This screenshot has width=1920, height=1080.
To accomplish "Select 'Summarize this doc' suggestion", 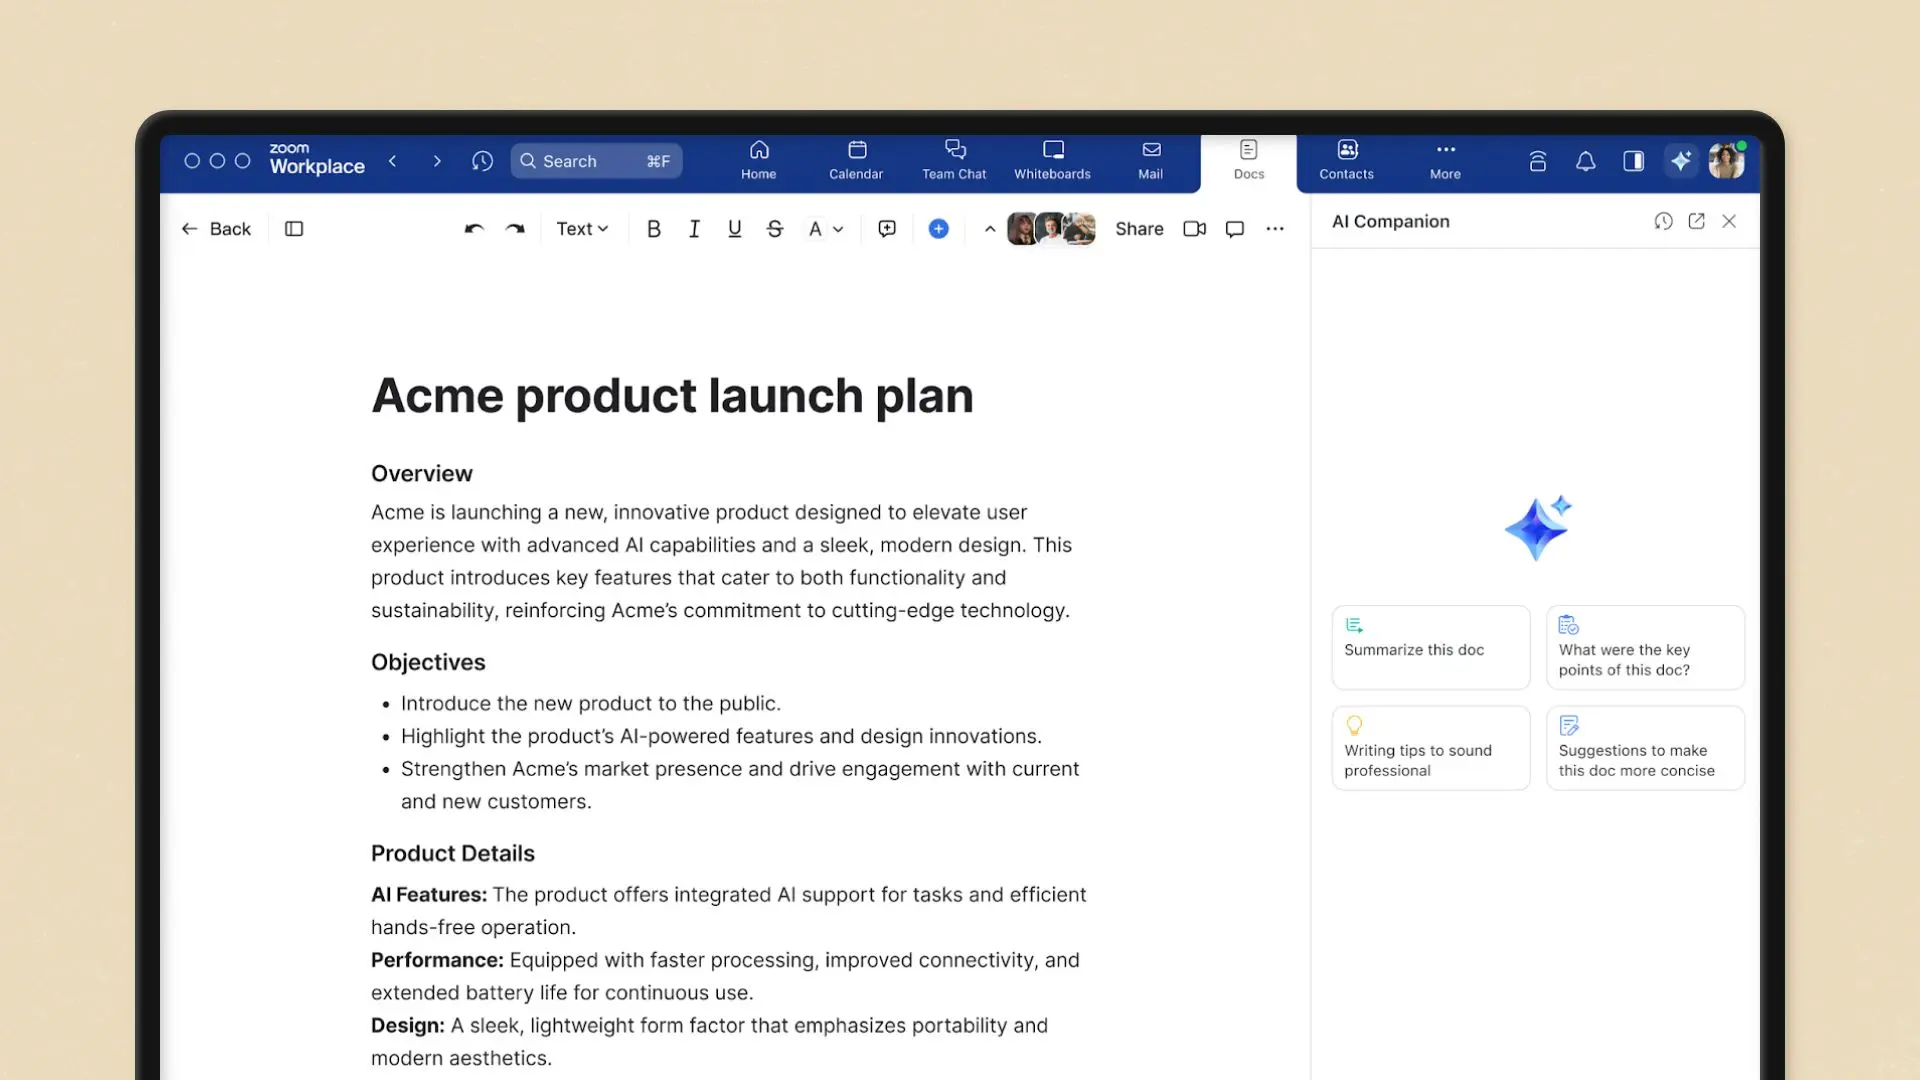I will coord(1430,647).
